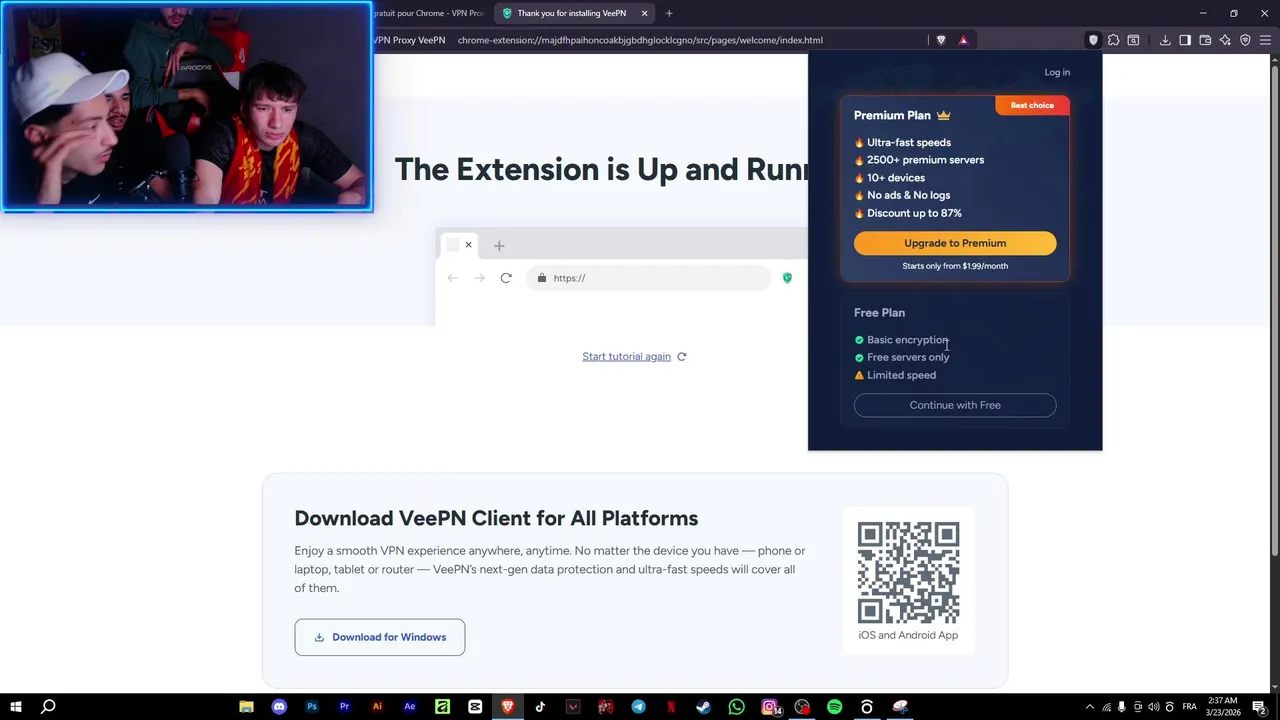Open WhatsApp from the taskbar
This screenshot has width=1280, height=720.
click(736, 707)
